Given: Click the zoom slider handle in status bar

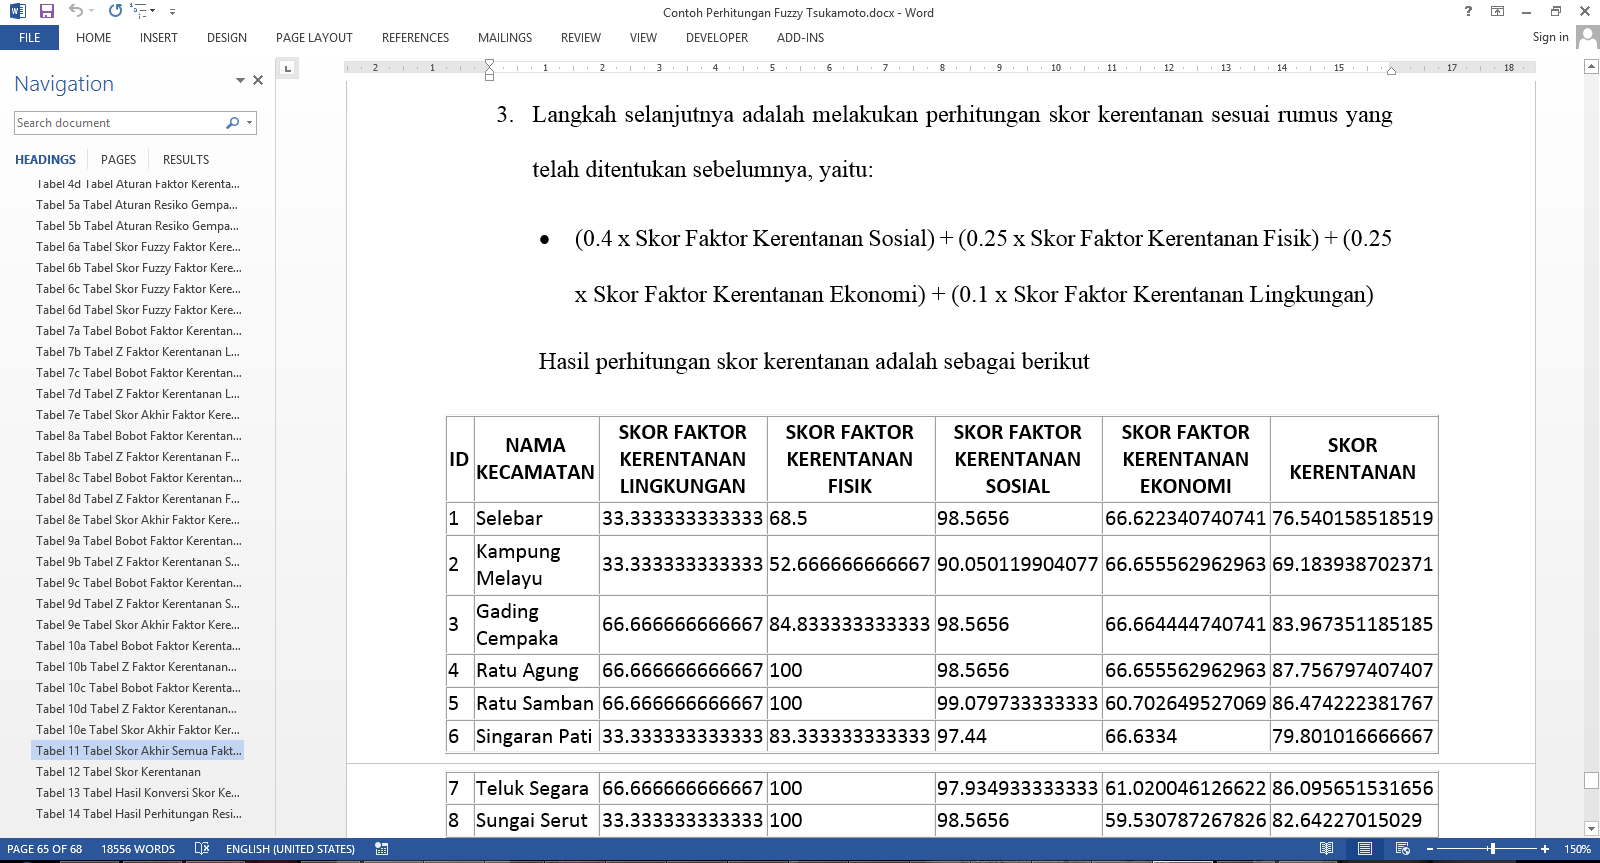Looking at the screenshot, I should coord(1492,849).
